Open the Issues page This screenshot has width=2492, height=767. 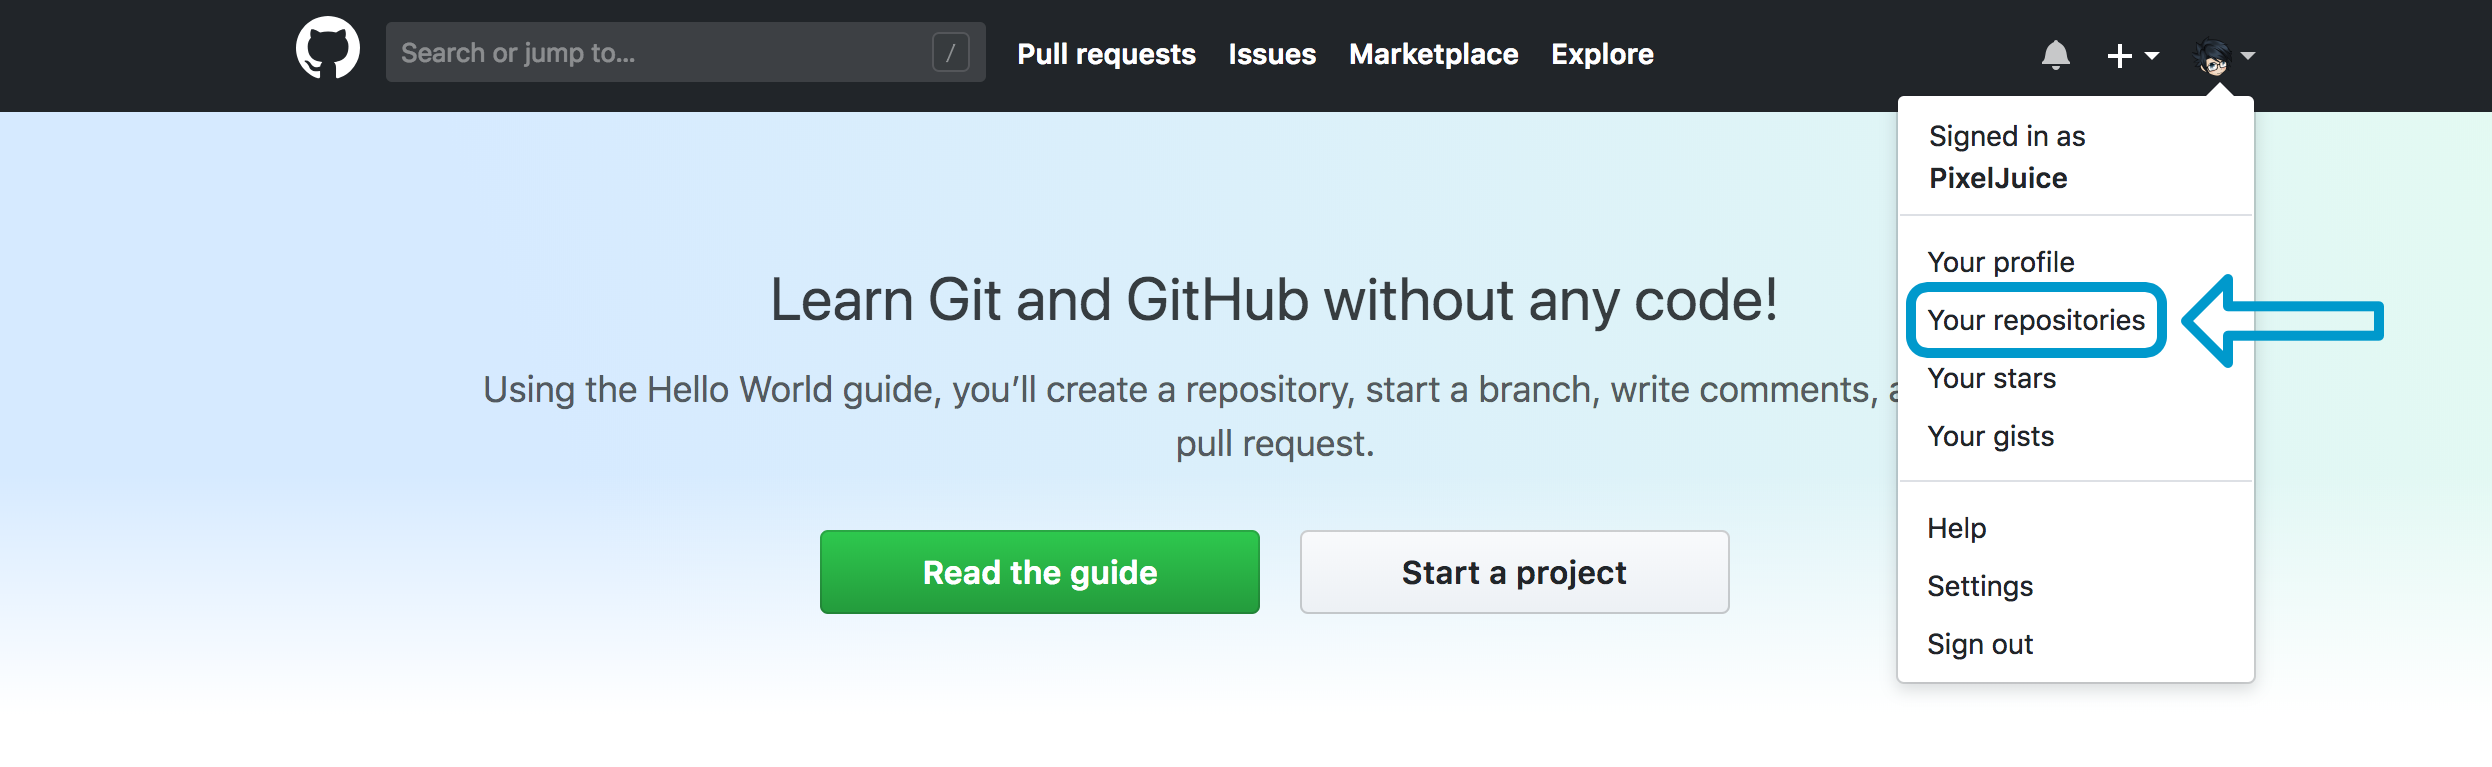click(x=1272, y=54)
